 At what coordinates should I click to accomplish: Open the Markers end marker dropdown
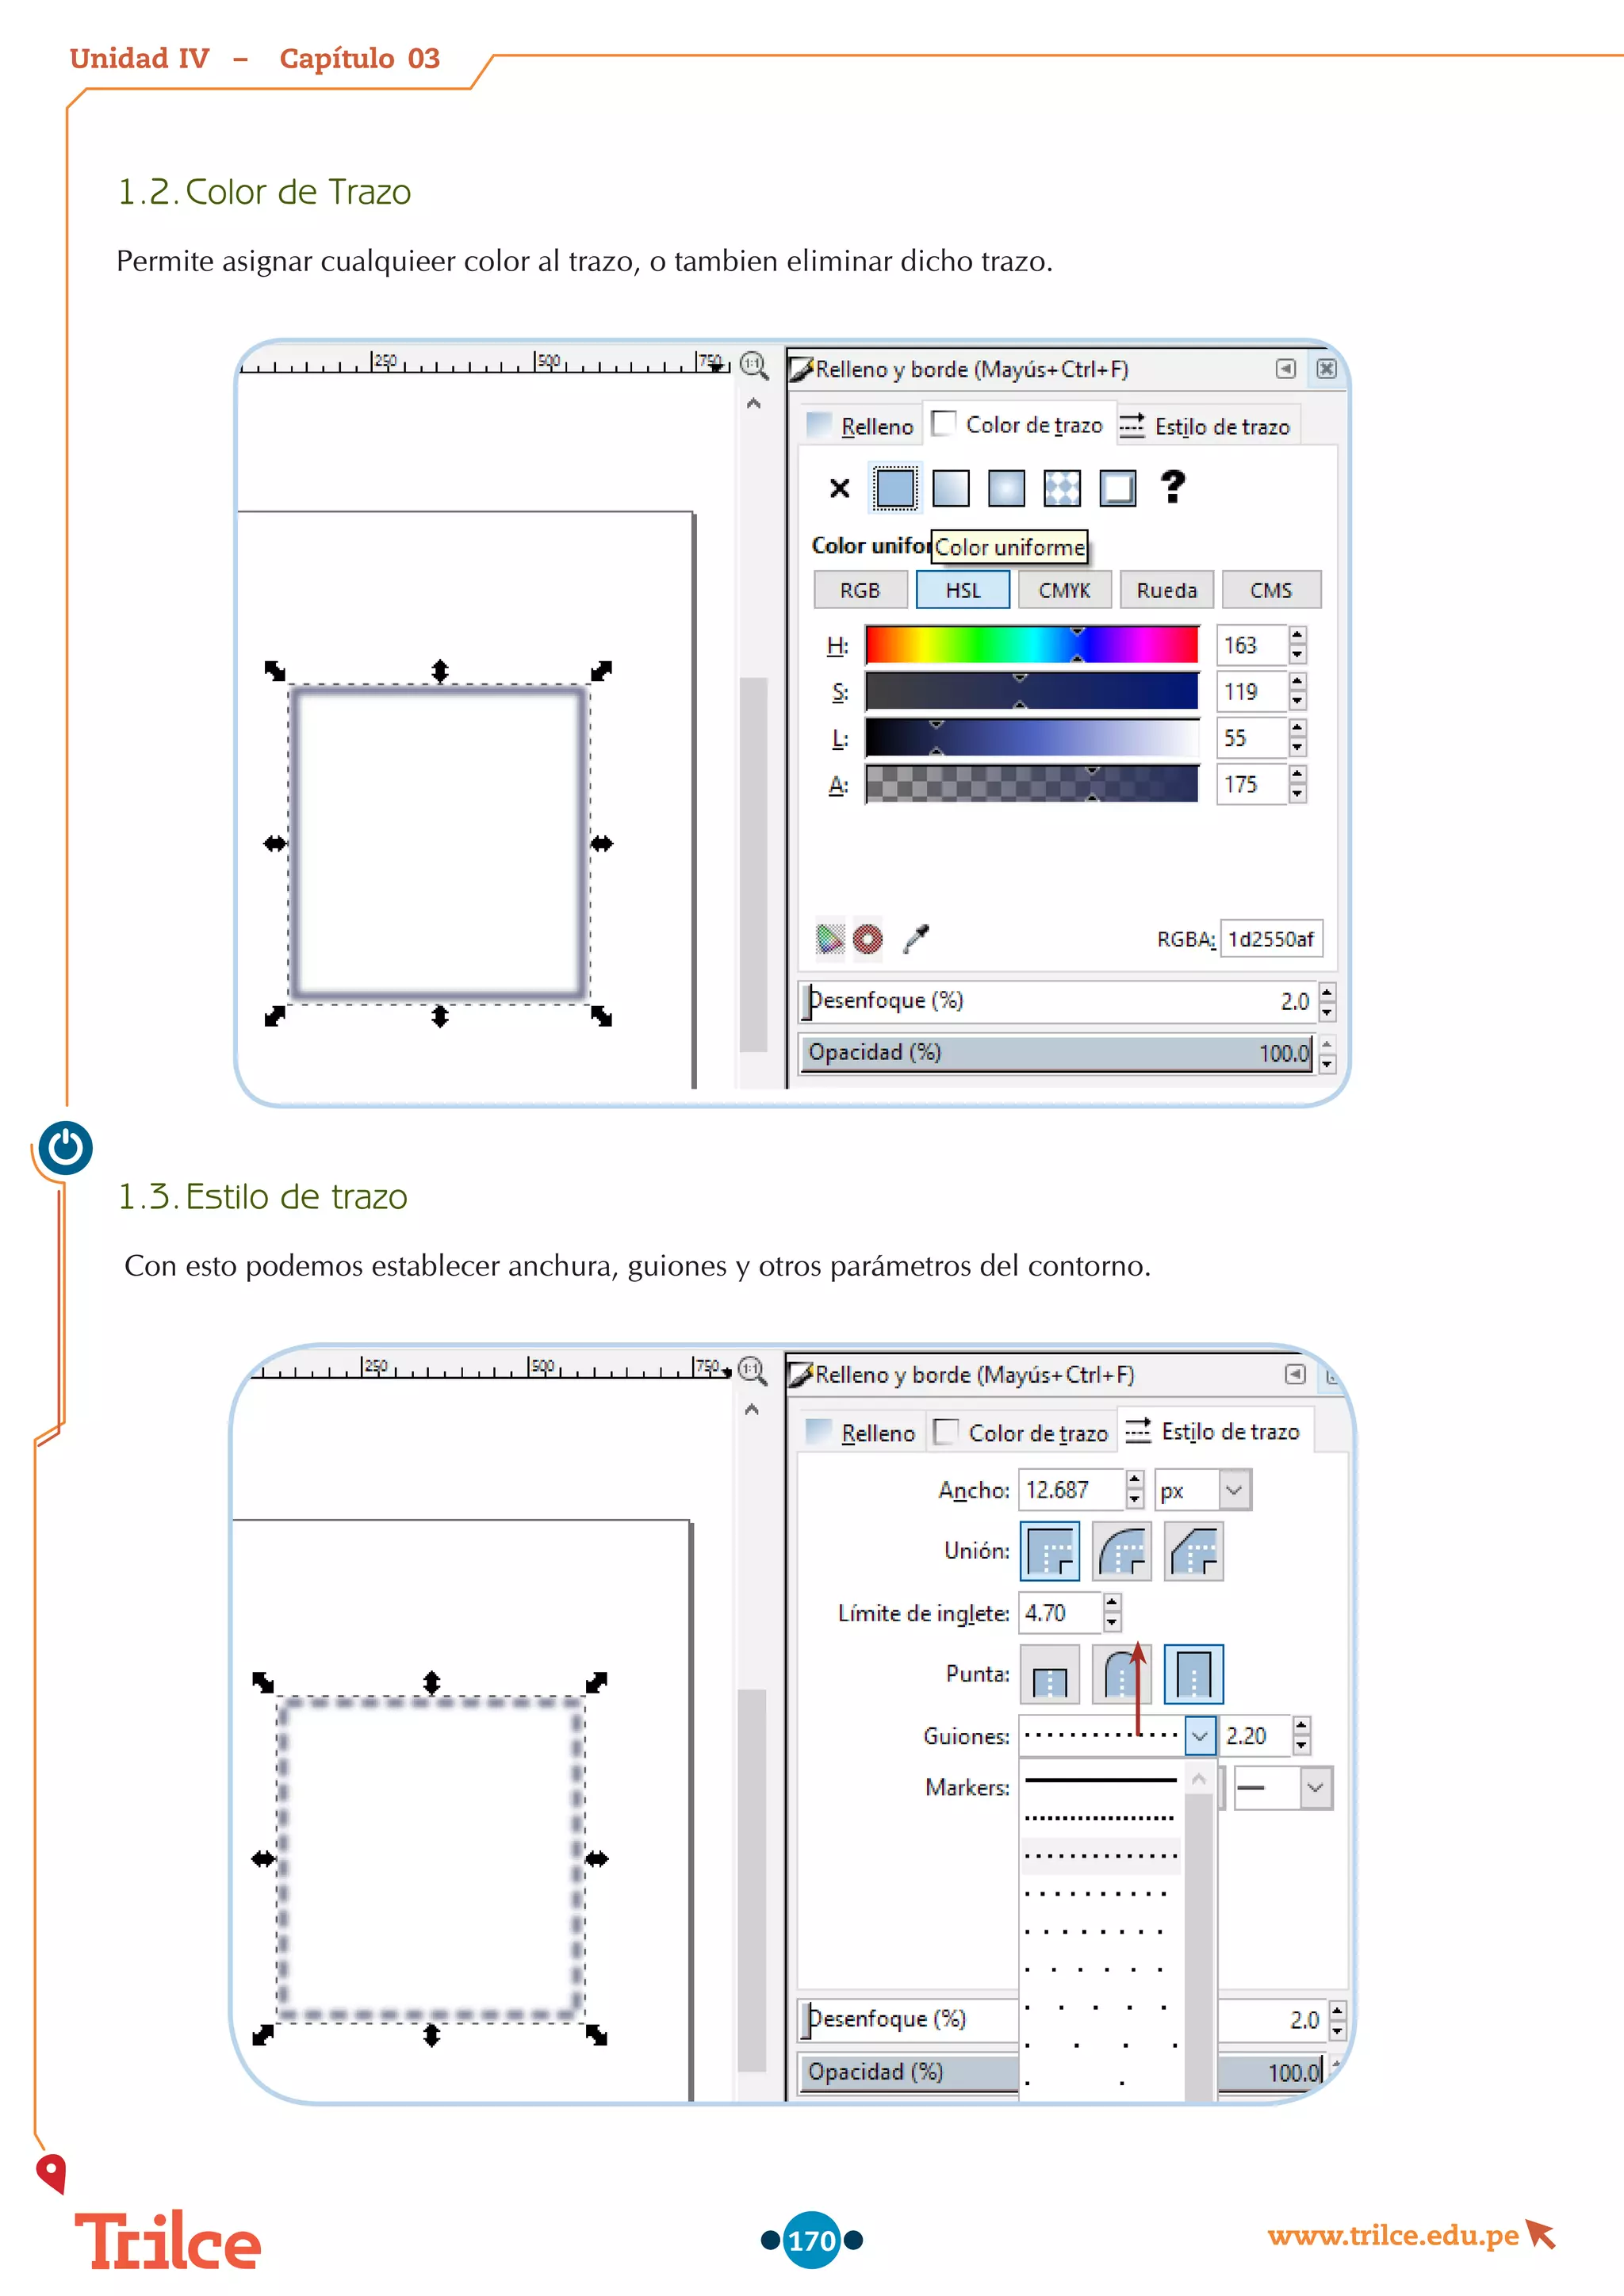pyautogui.click(x=1315, y=1788)
